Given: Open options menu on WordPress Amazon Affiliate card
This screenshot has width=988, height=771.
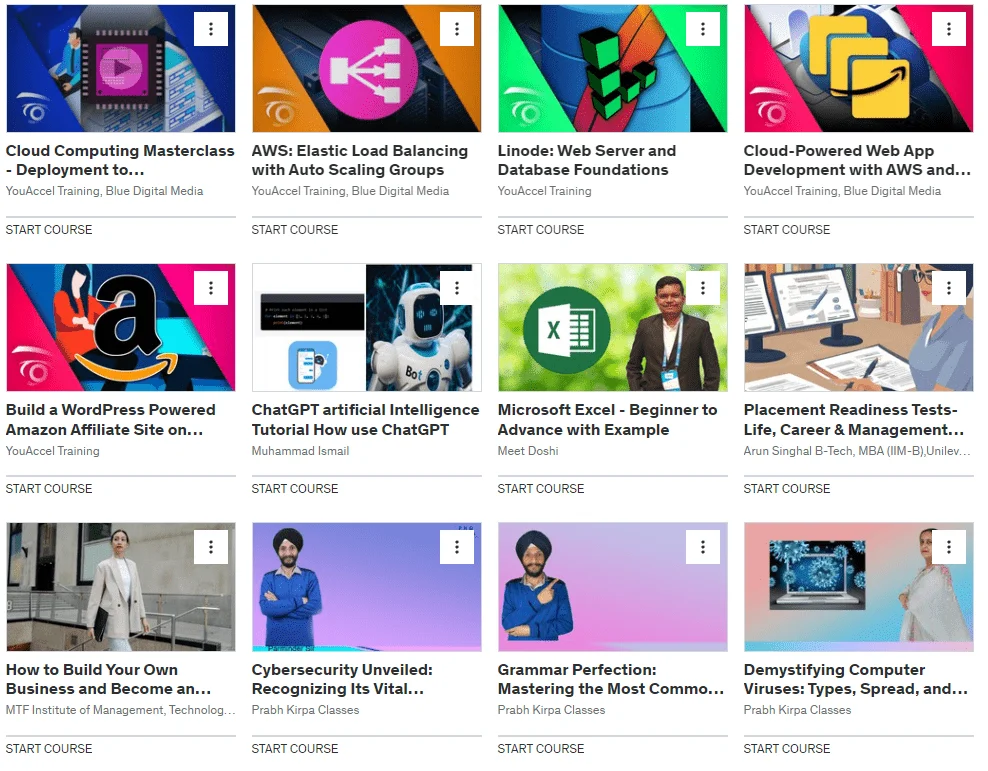Looking at the screenshot, I should pos(210,288).
